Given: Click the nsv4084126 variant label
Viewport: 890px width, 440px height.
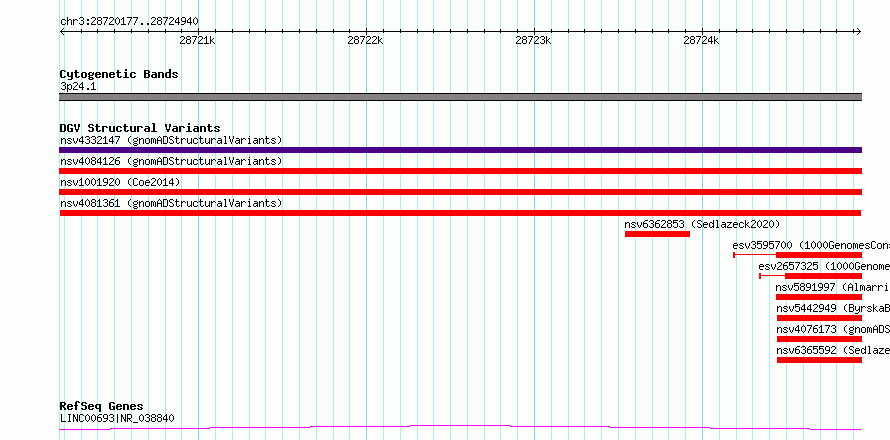Looking at the screenshot, I should coord(171,161).
